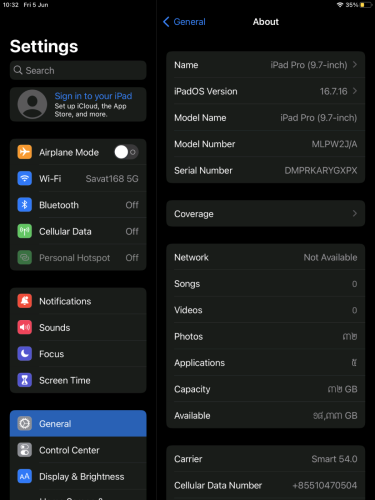Viewport: 375px width, 500px height.
Task: Click the Savat168 5G network name
Action: (112, 179)
